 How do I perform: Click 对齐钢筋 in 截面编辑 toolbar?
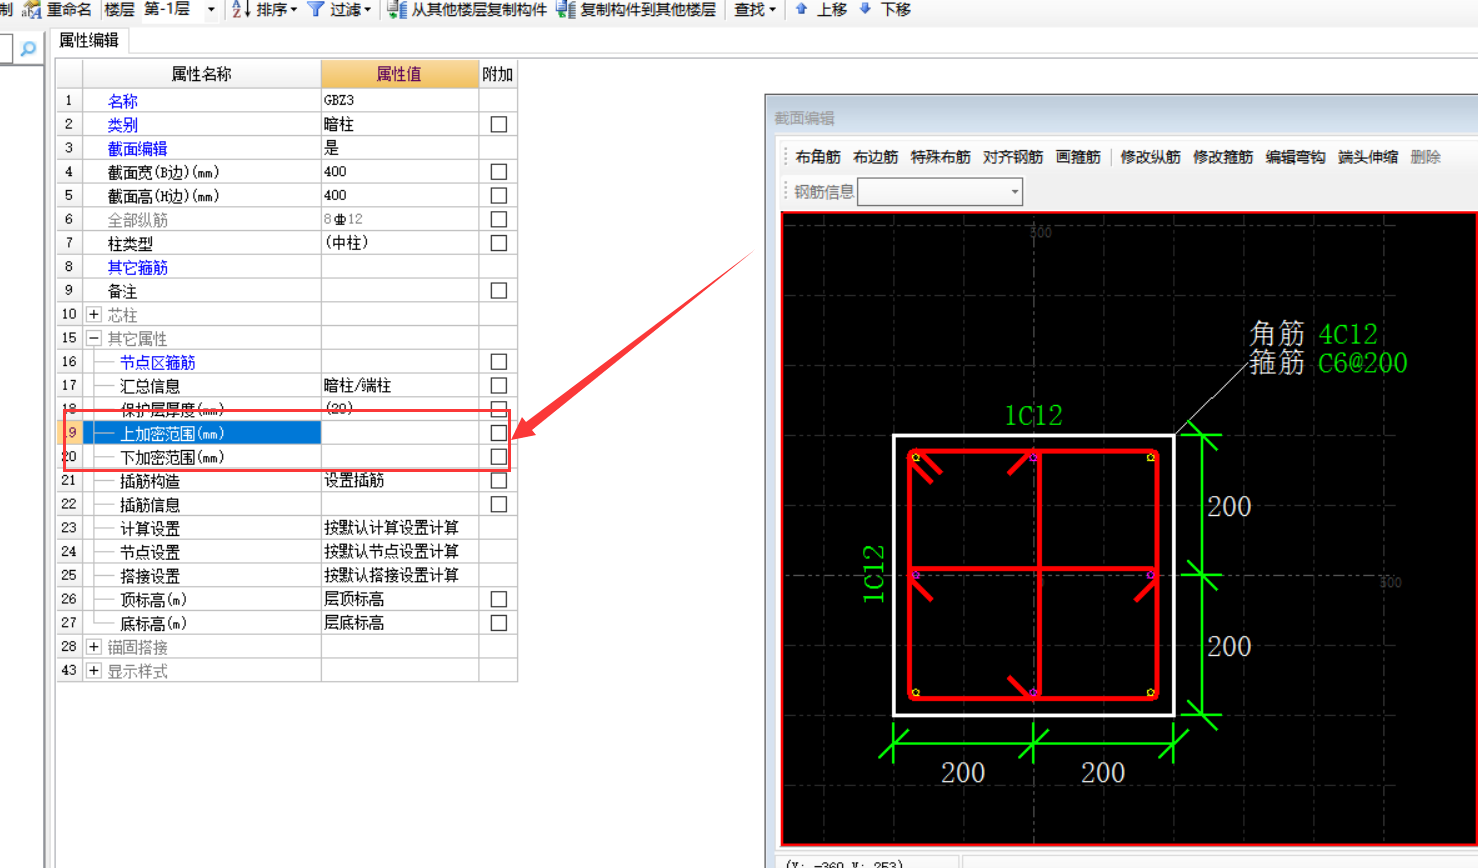pyautogui.click(x=1012, y=157)
